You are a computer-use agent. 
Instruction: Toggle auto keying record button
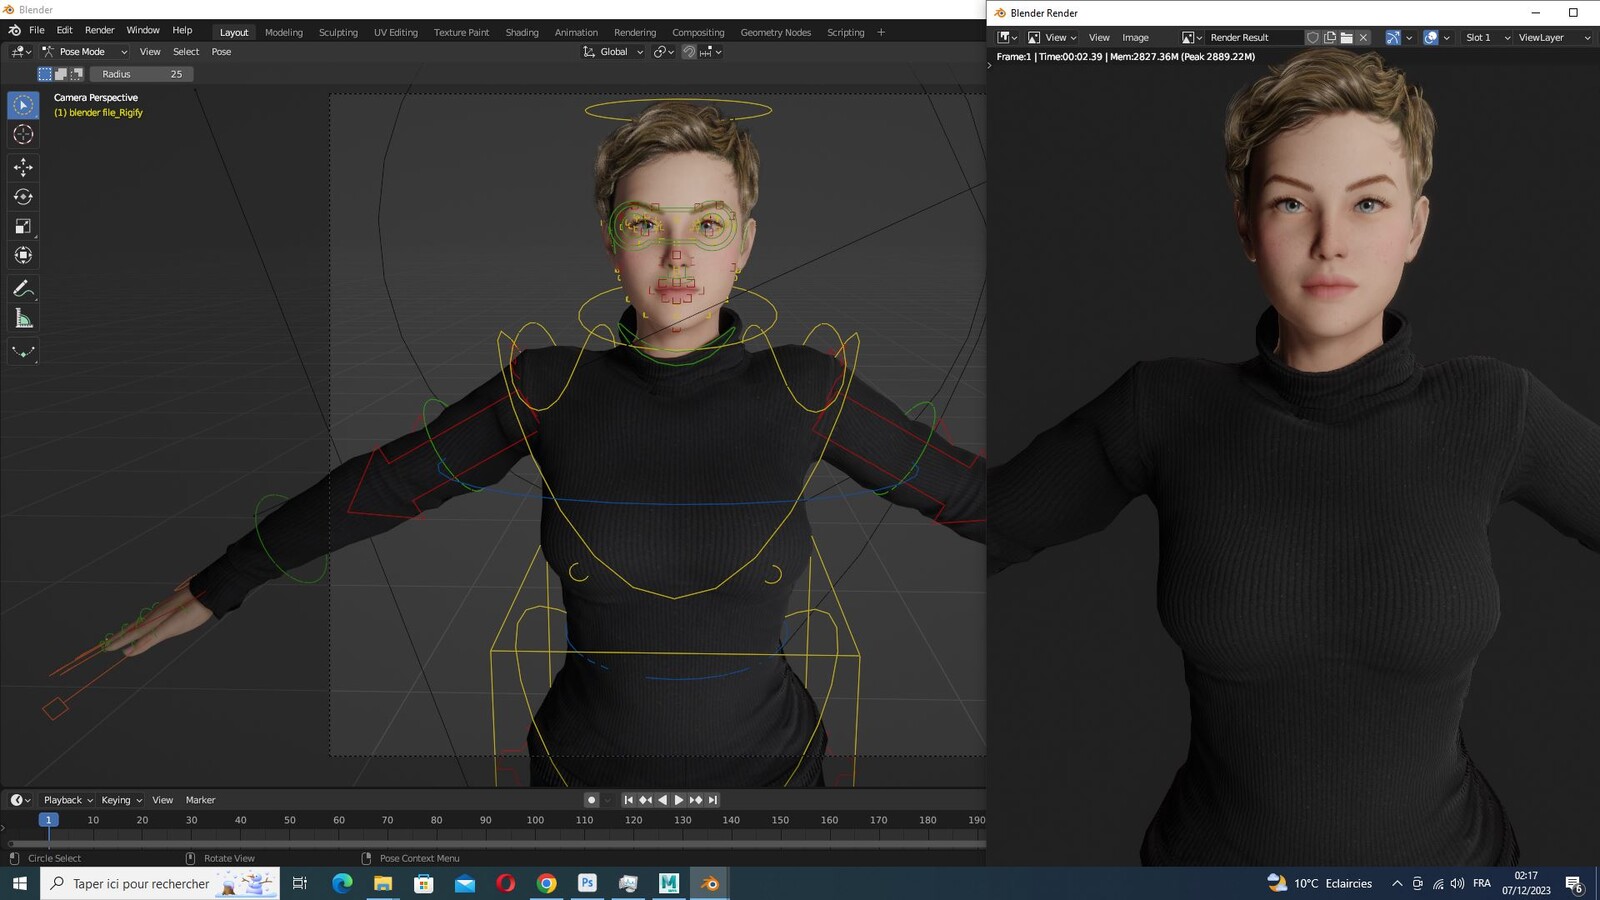tap(591, 800)
